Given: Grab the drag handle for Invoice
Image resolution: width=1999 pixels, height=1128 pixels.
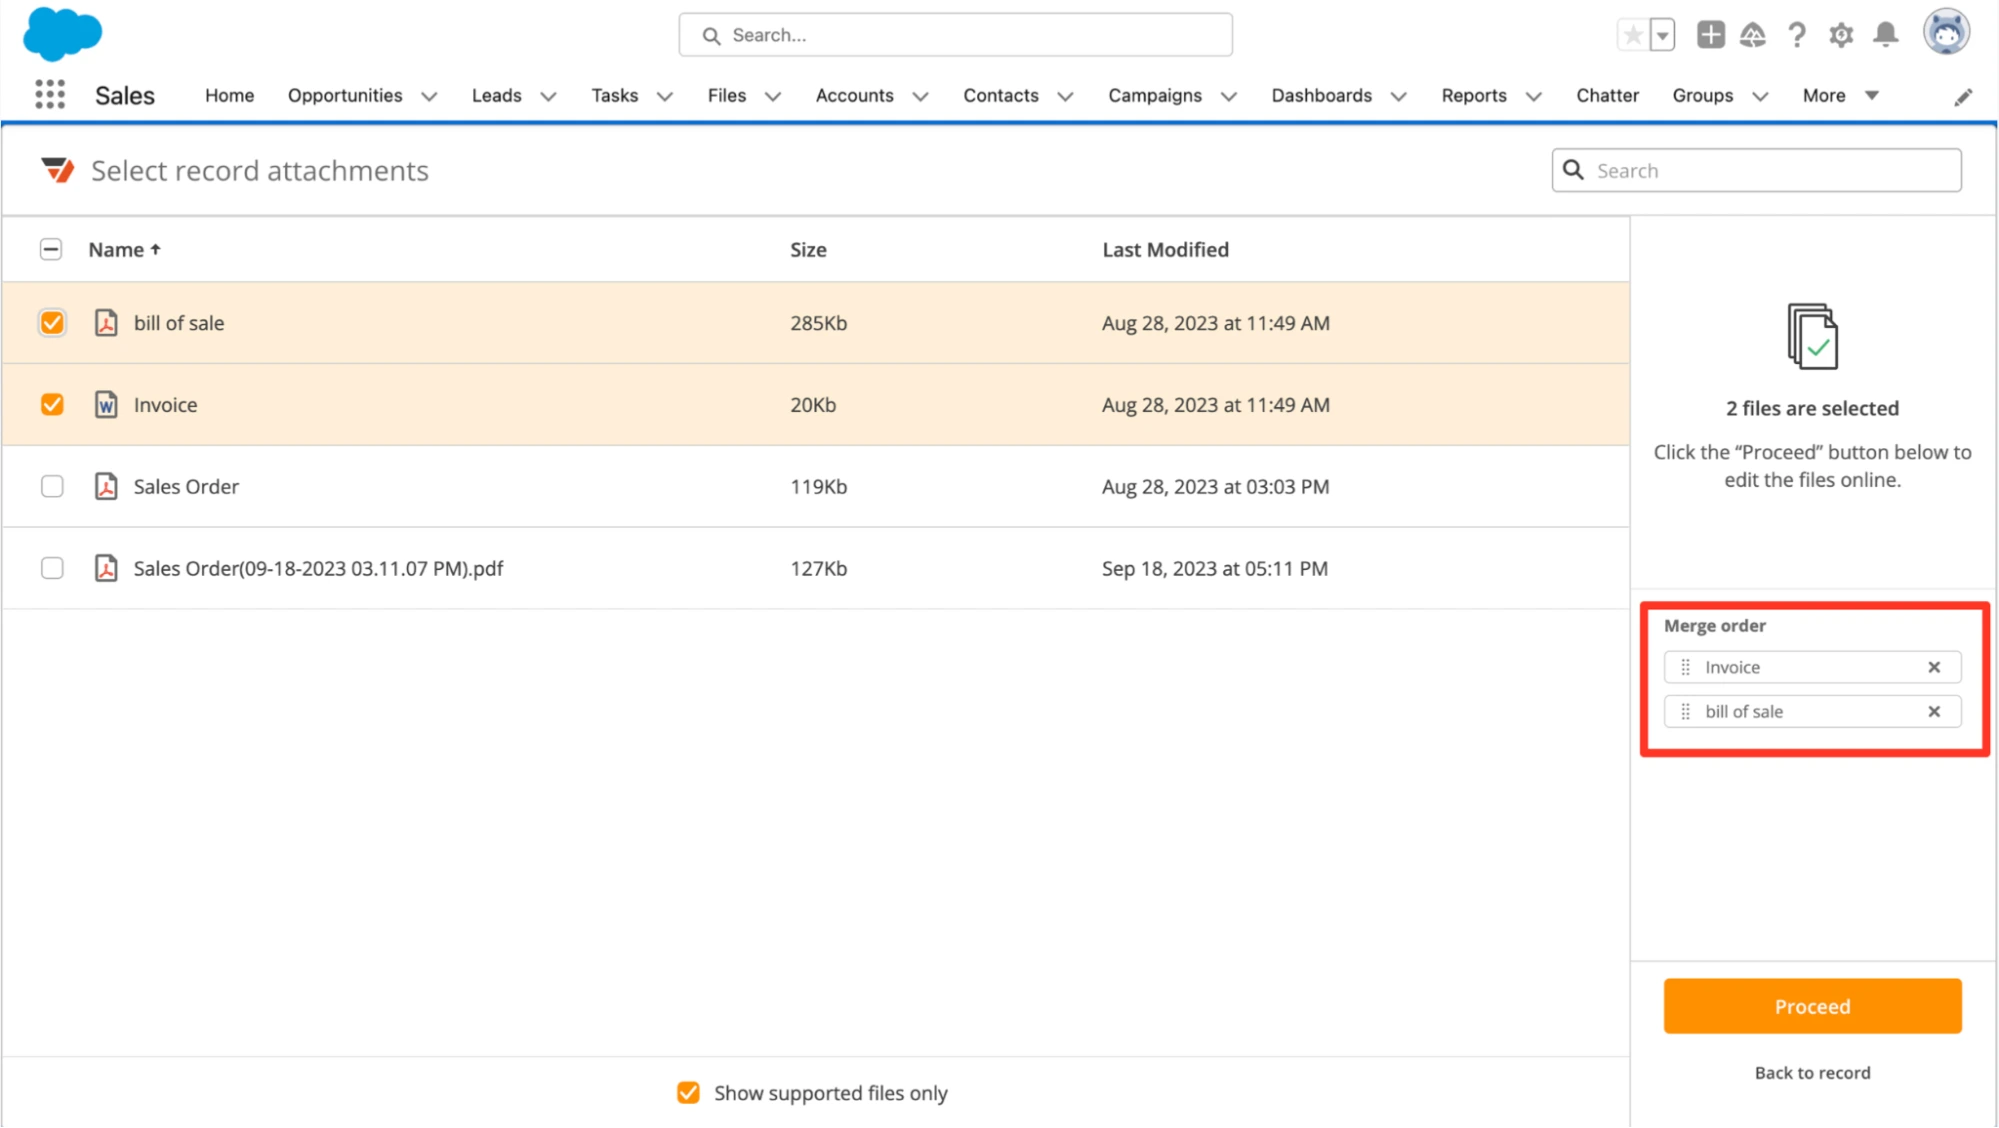Looking at the screenshot, I should click(1685, 667).
